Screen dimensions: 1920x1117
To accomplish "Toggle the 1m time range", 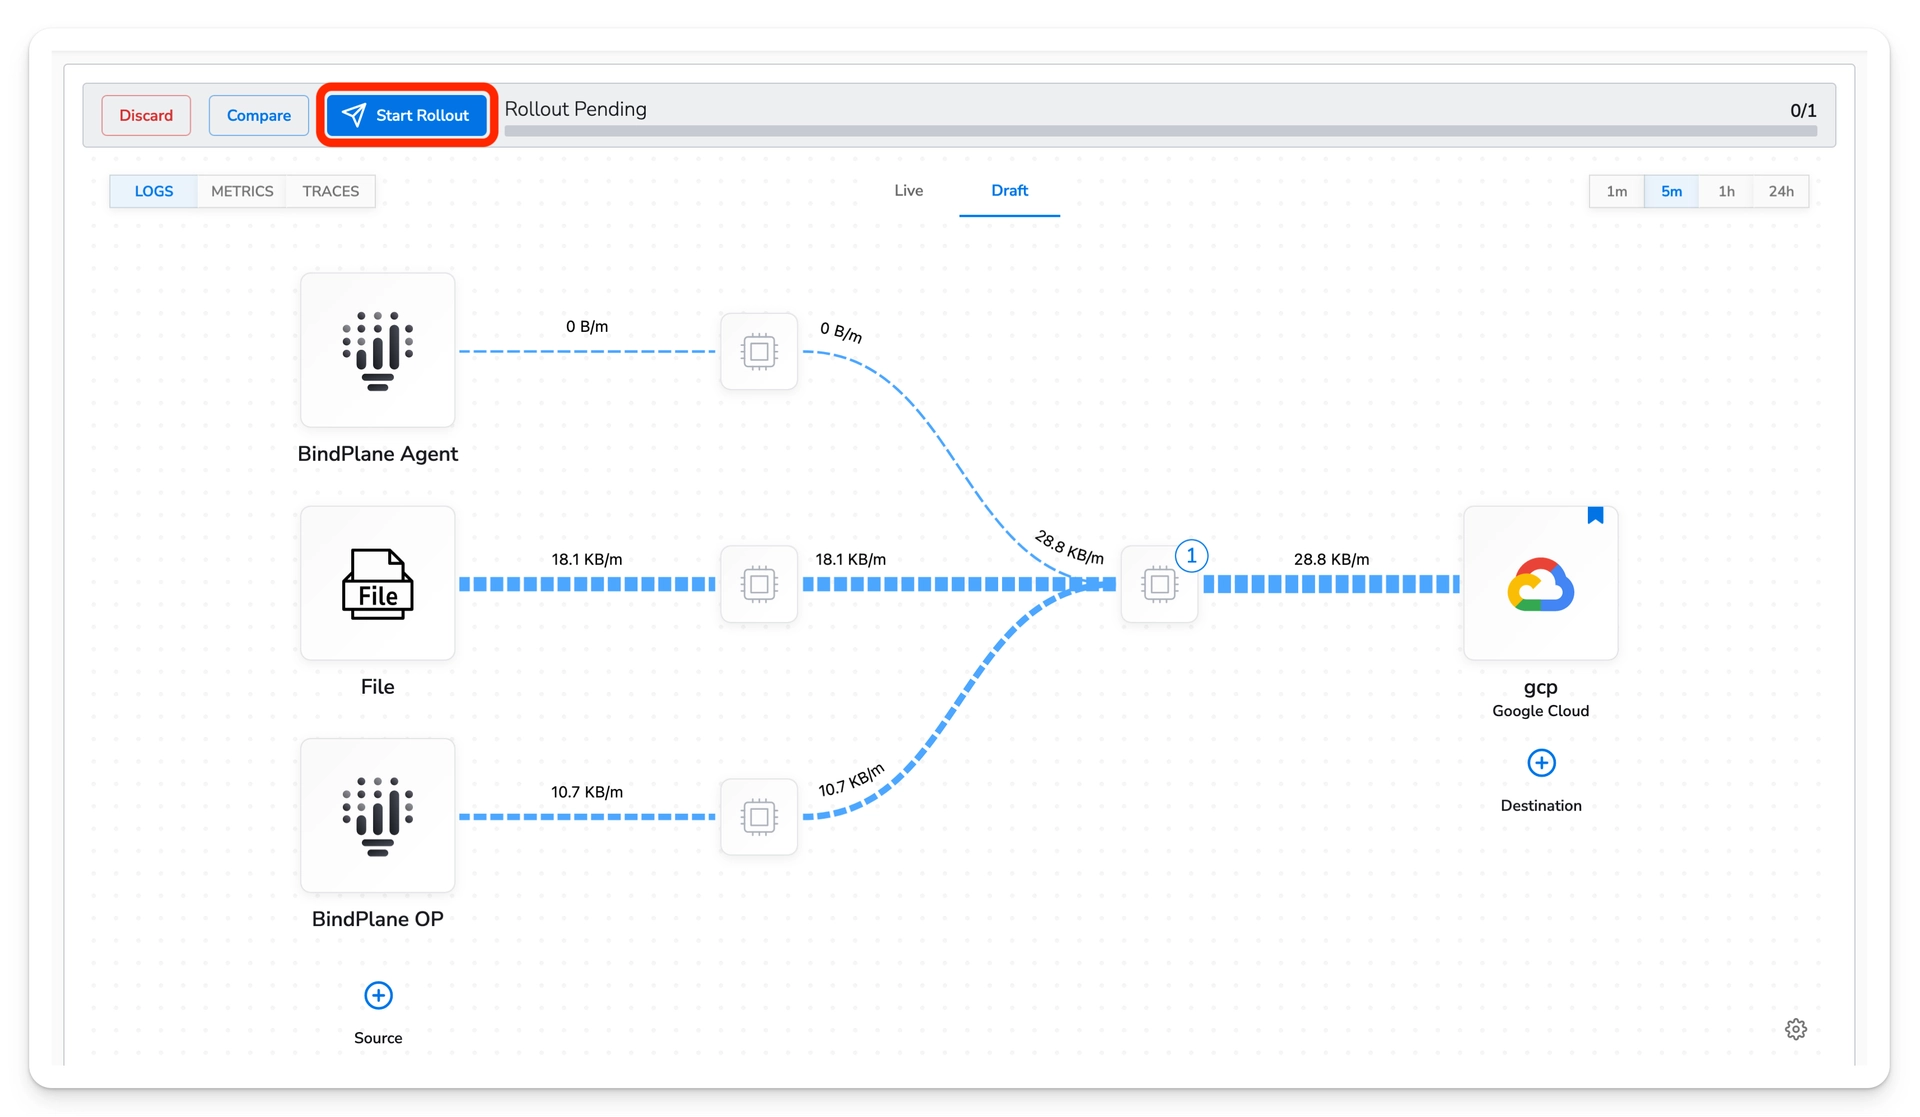I will [x=1616, y=191].
